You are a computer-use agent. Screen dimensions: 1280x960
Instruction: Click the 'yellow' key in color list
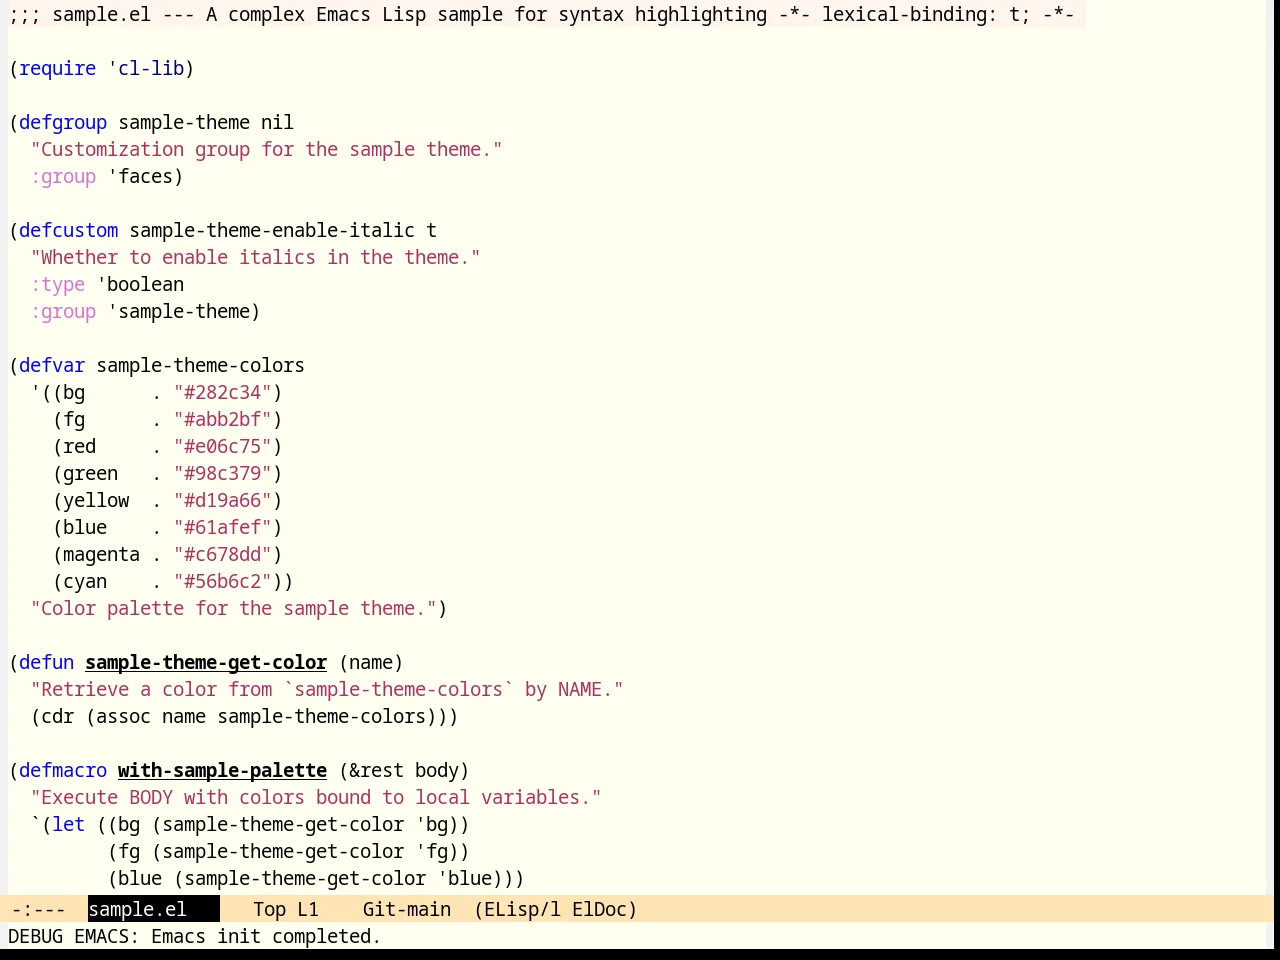96,500
